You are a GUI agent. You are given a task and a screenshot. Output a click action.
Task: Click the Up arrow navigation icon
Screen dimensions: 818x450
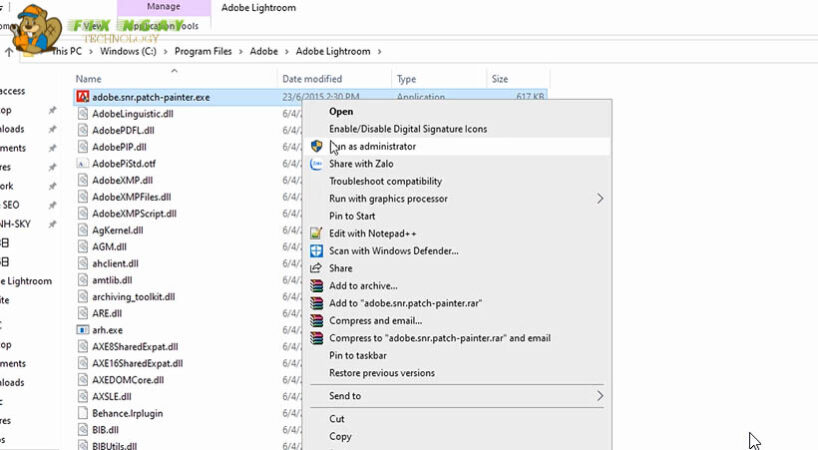(x=9, y=52)
